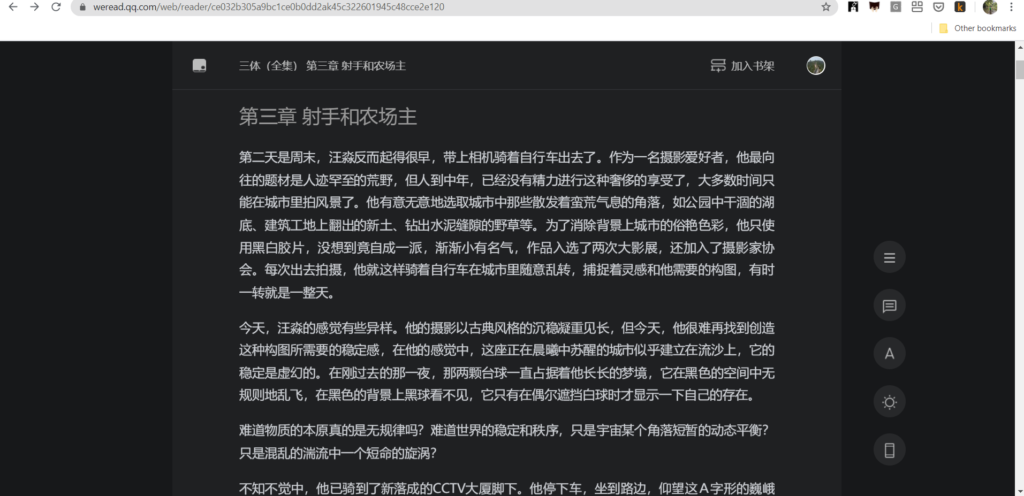Go forward in browser history
Screen dimensions: 1024x496
[35, 7]
